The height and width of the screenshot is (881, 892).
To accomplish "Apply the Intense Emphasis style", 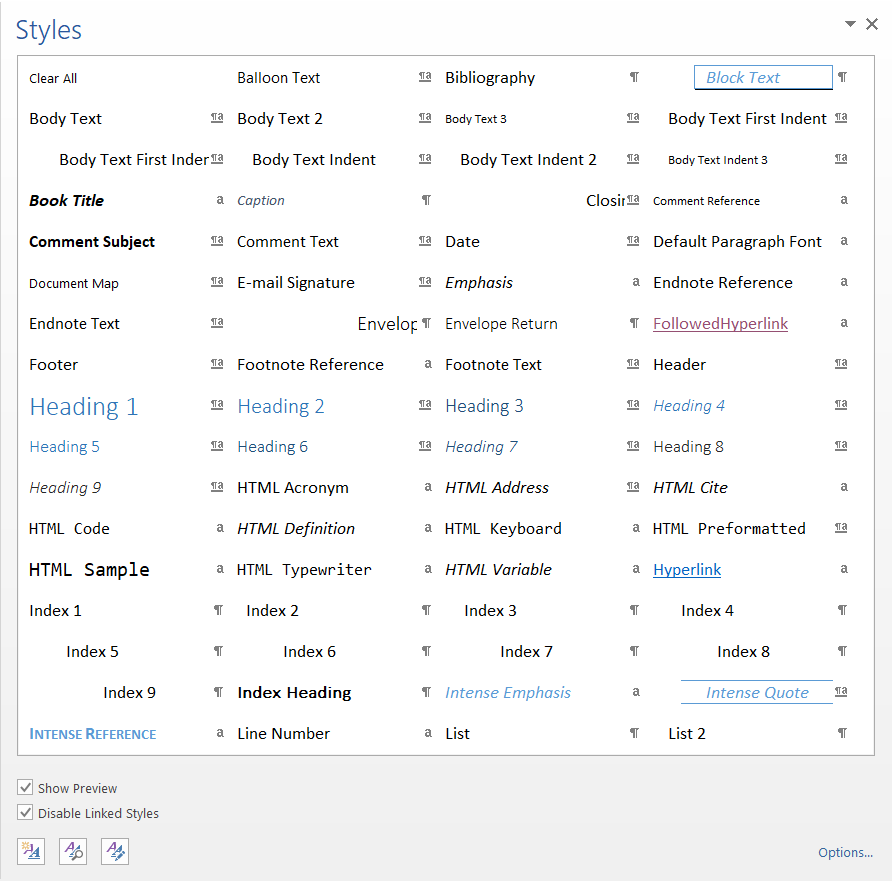I will click(507, 692).
